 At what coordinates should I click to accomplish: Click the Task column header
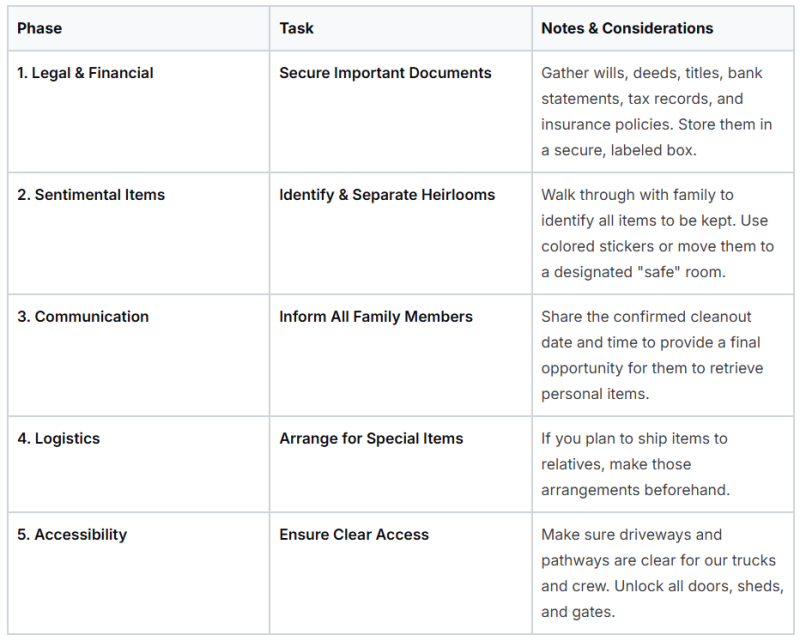296,28
